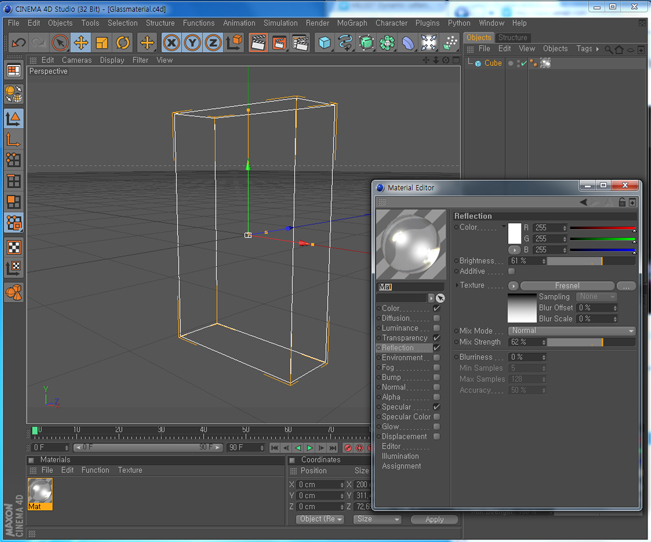651x542 pixels.
Task: Click the Reflection color swatch
Action: click(x=514, y=233)
